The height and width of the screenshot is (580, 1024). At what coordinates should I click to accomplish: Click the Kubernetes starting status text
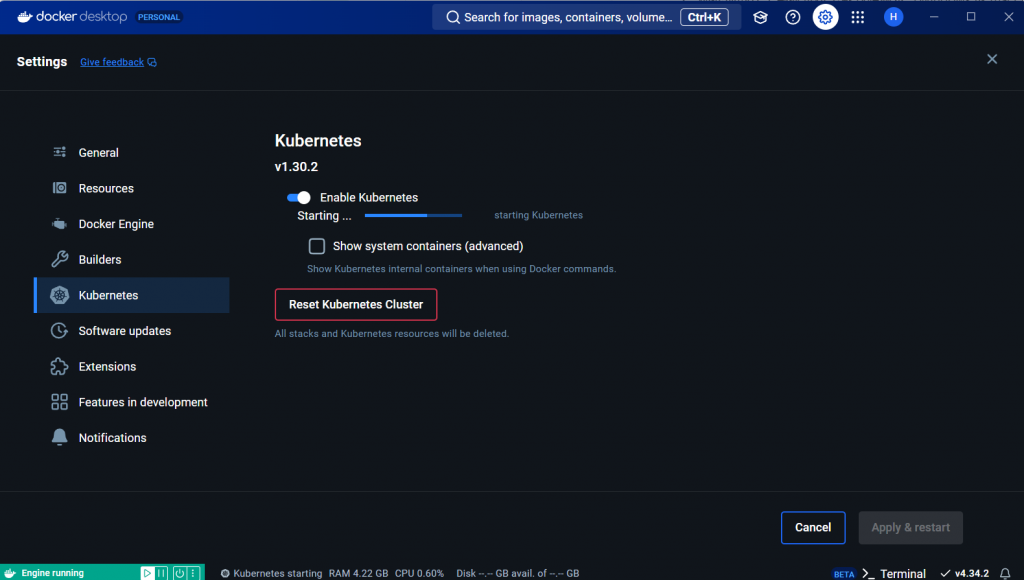tap(278, 573)
